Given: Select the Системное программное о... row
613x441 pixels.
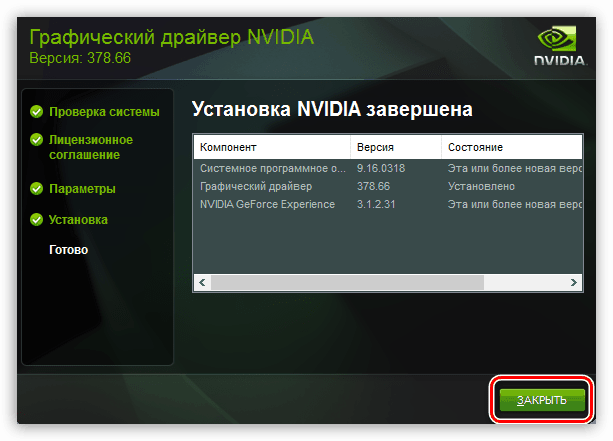Looking at the screenshot, I should 388,169.
